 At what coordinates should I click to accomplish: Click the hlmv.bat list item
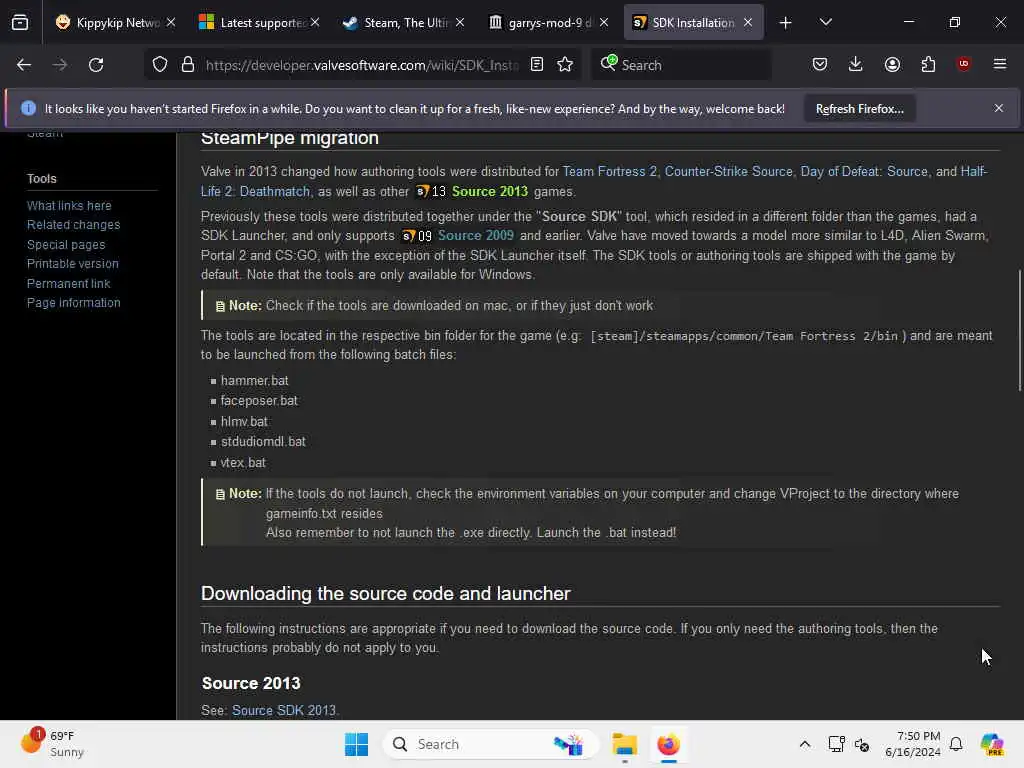tap(244, 422)
